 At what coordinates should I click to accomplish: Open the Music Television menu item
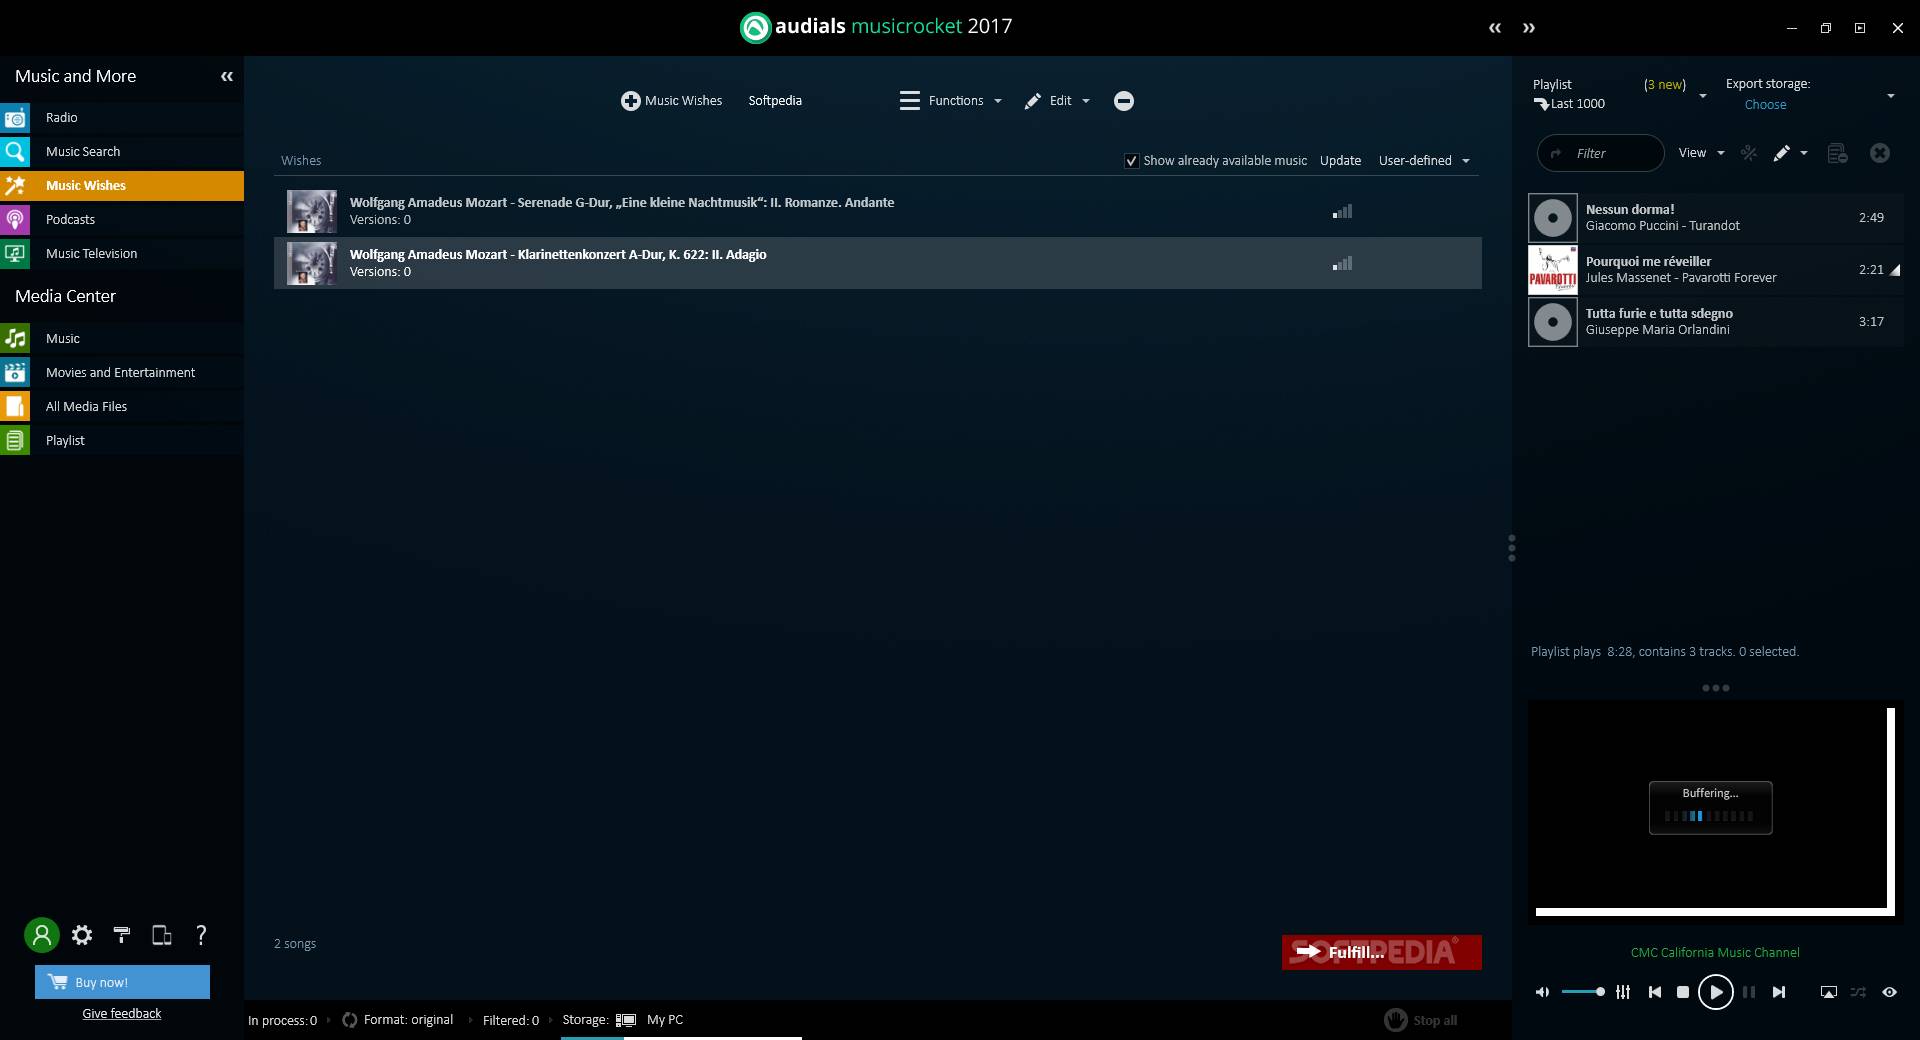[122, 254]
